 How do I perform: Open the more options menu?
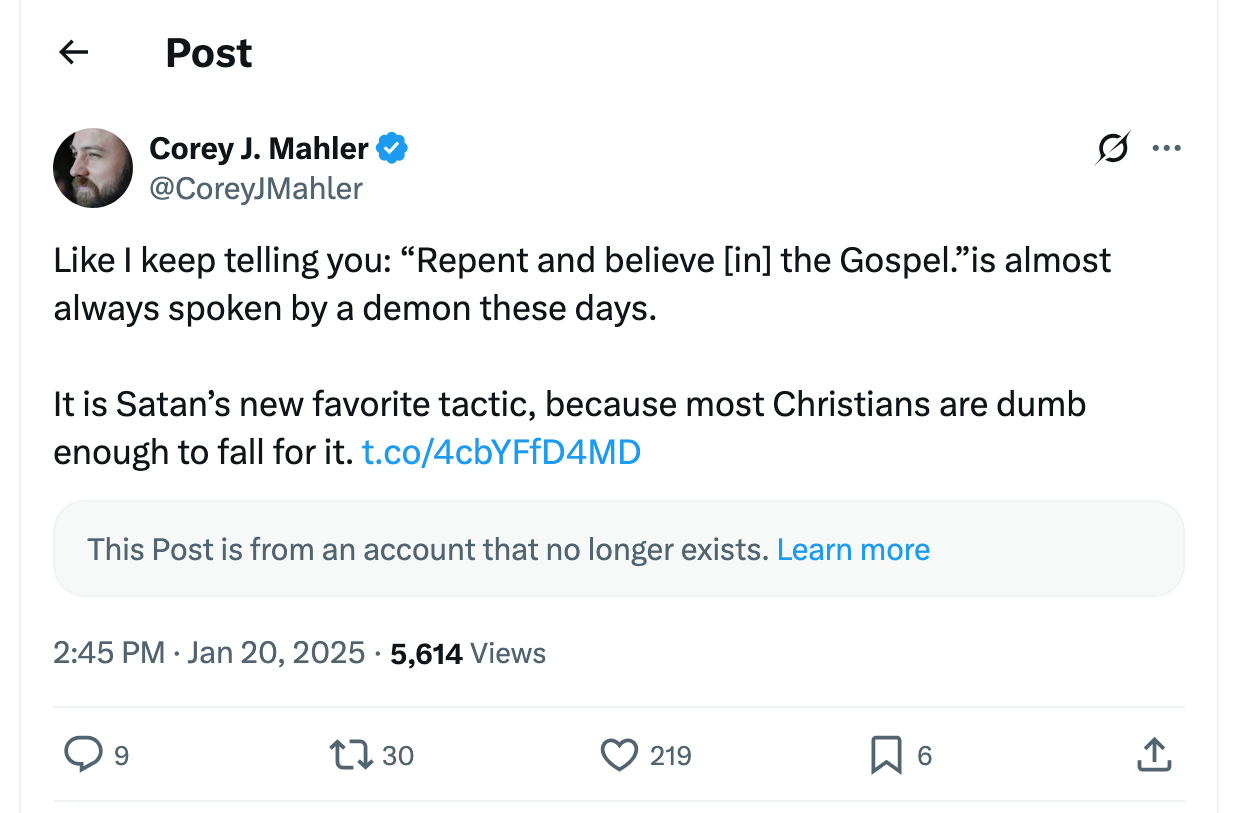1167,148
